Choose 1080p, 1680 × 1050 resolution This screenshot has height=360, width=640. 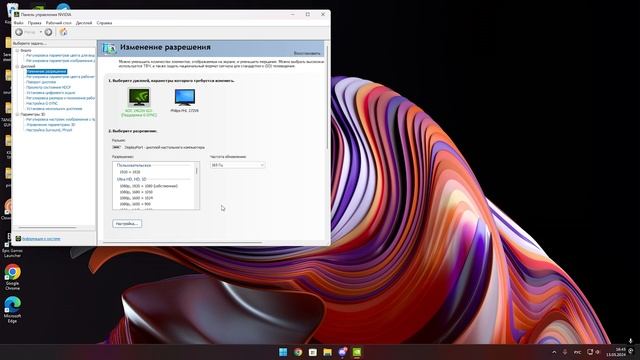[x=136, y=192]
